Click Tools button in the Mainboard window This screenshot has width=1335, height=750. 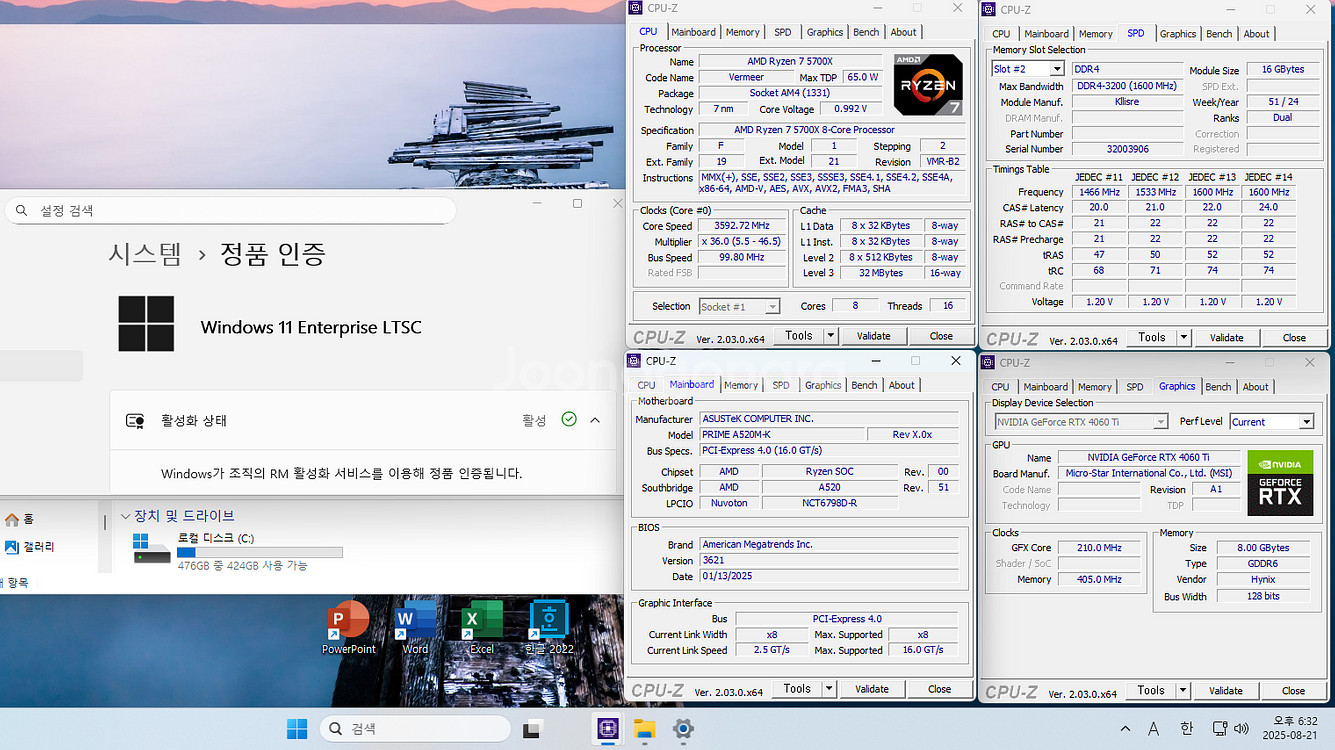click(797, 689)
